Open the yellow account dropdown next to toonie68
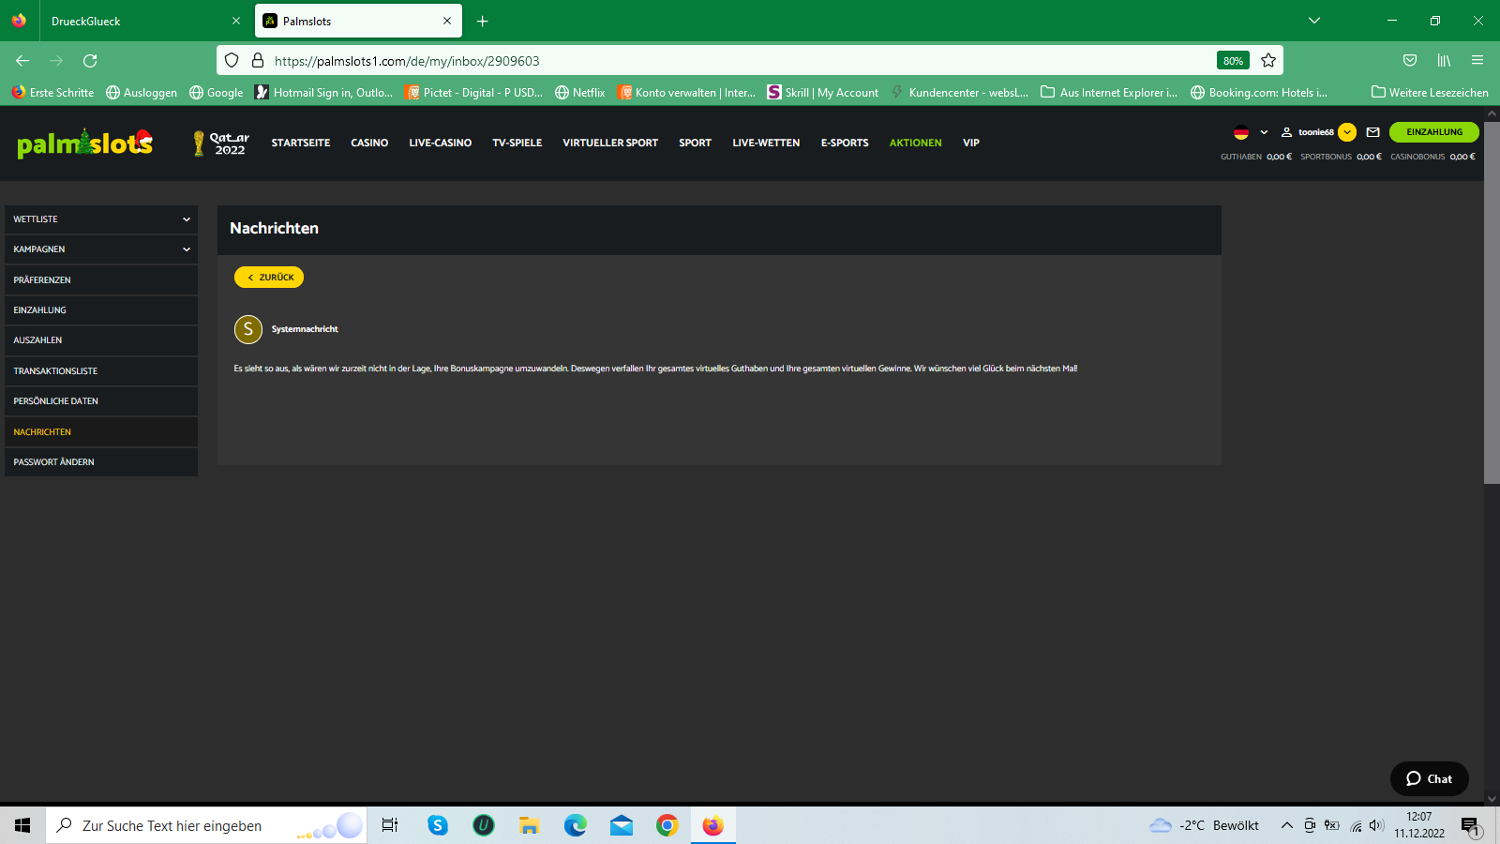The width and height of the screenshot is (1500, 844). click(x=1347, y=132)
